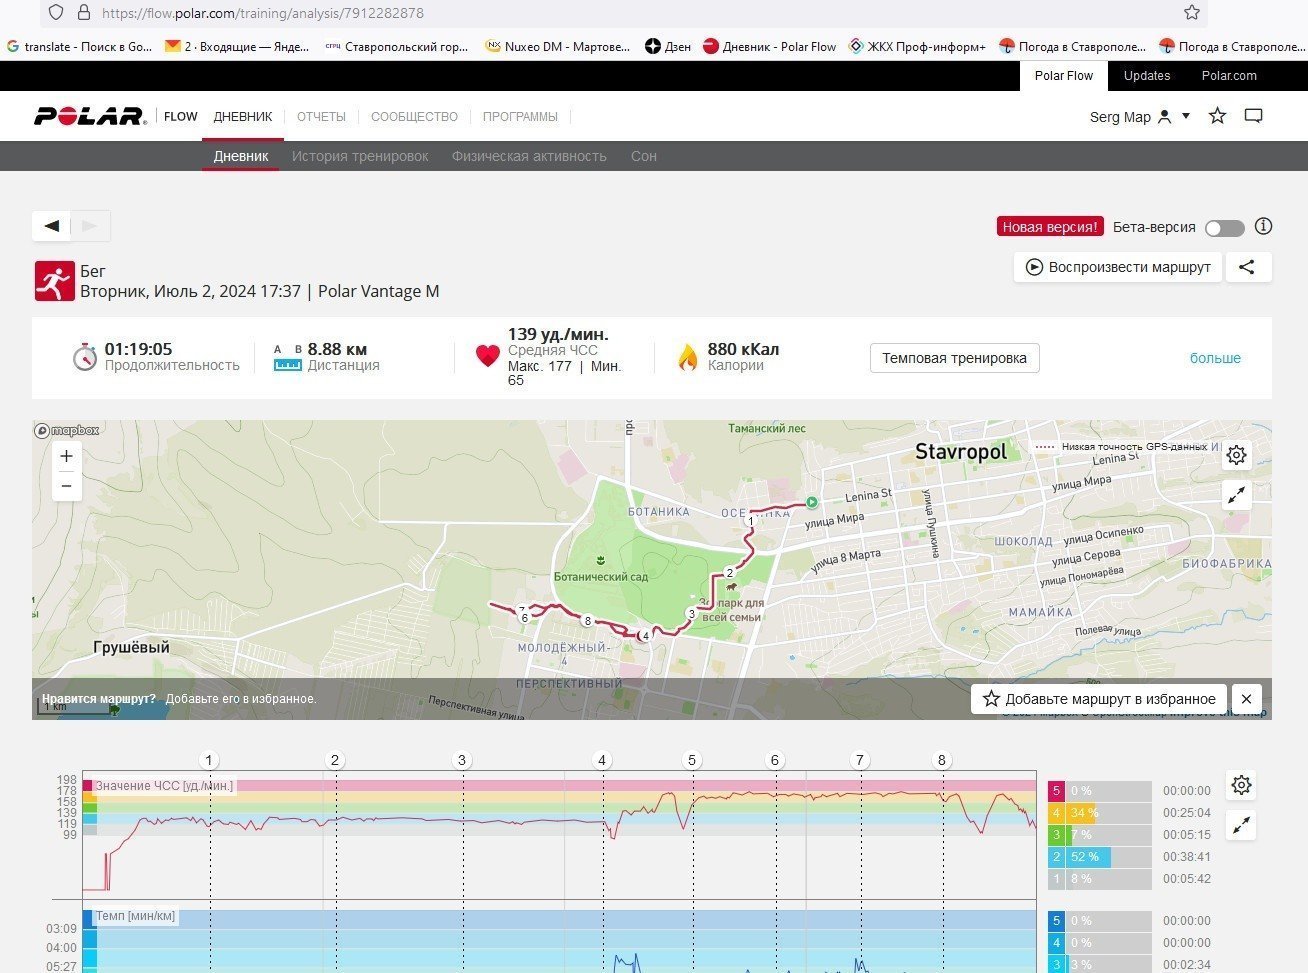The width and height of the screenshot is (1308, 973).
Task: Open the ПРОГРАММЫ main menu item
Action: point(520,117)
